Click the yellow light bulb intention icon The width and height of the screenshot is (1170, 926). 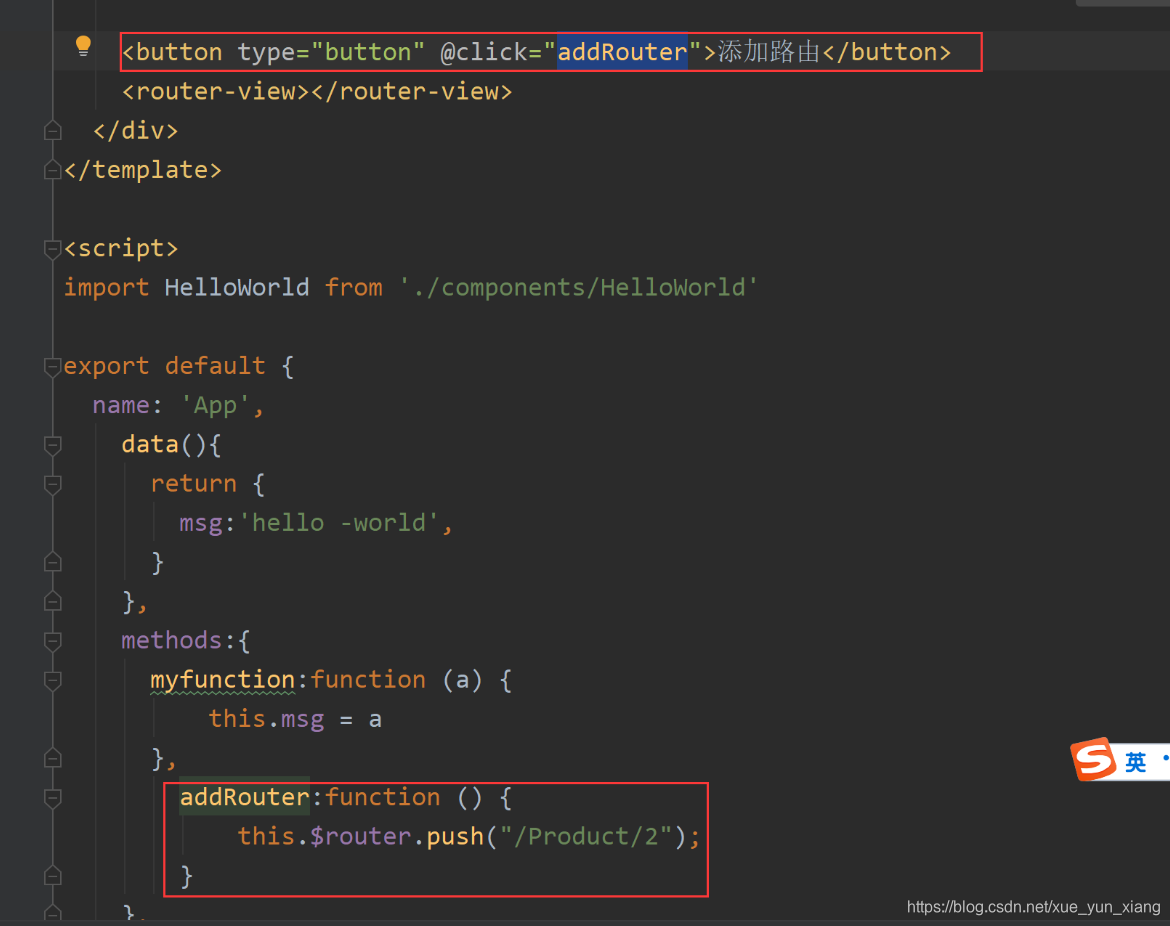(84, 46)
